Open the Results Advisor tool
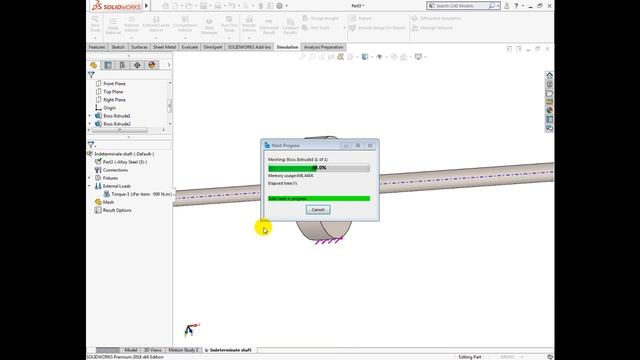640x360 pixels. [x=249, y=24]
